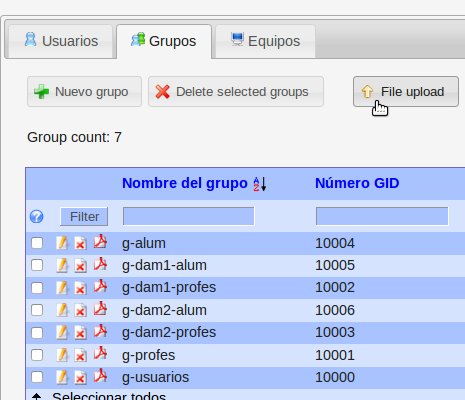The image size is (465, 400).
Task: Select the g-usuarios group name text
Action: click(155, 378)
